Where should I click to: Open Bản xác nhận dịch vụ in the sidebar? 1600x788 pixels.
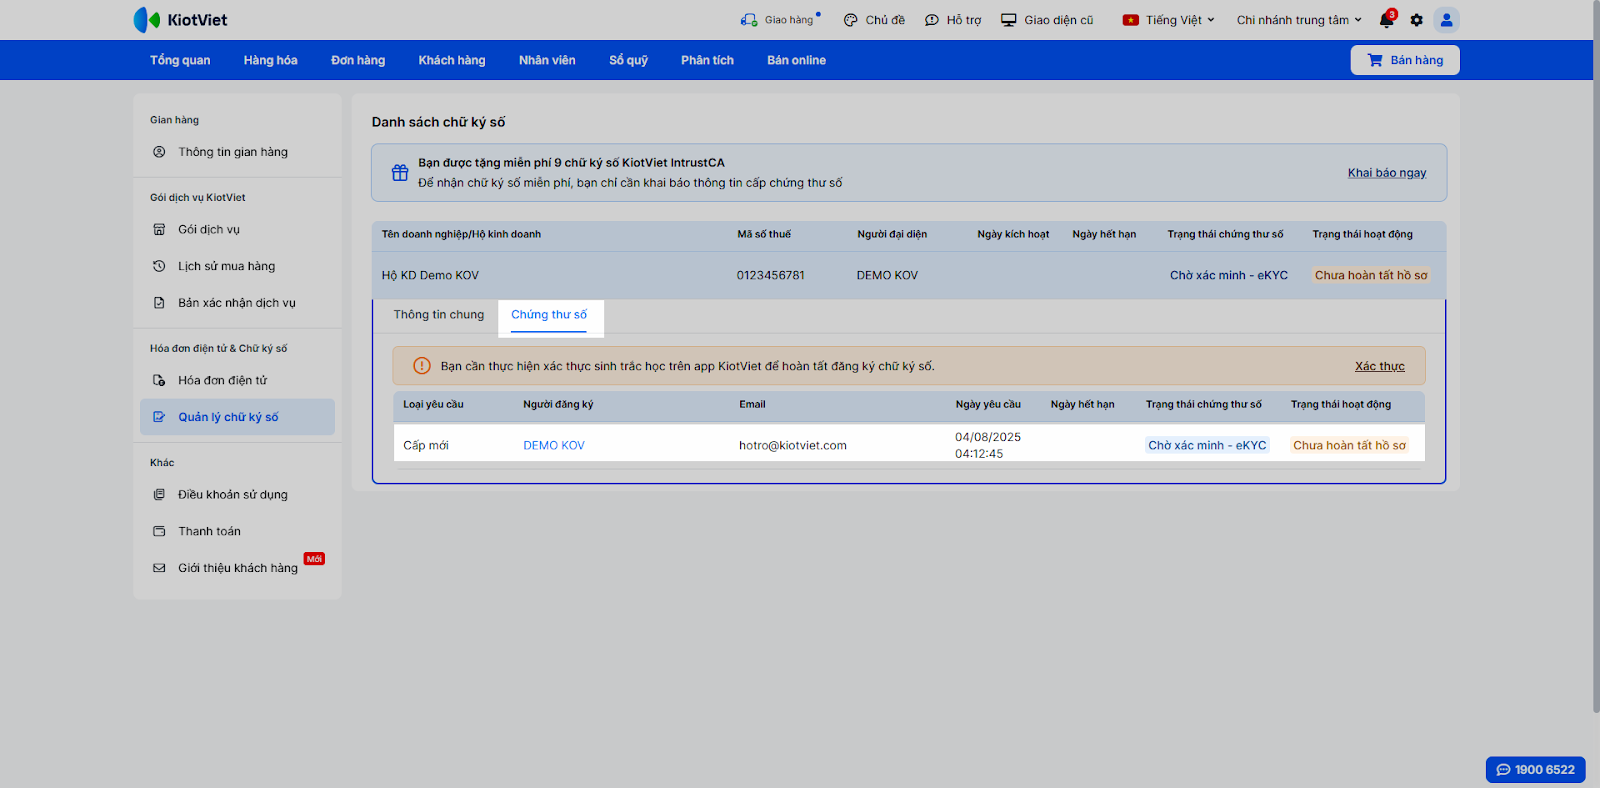[237, 303]
